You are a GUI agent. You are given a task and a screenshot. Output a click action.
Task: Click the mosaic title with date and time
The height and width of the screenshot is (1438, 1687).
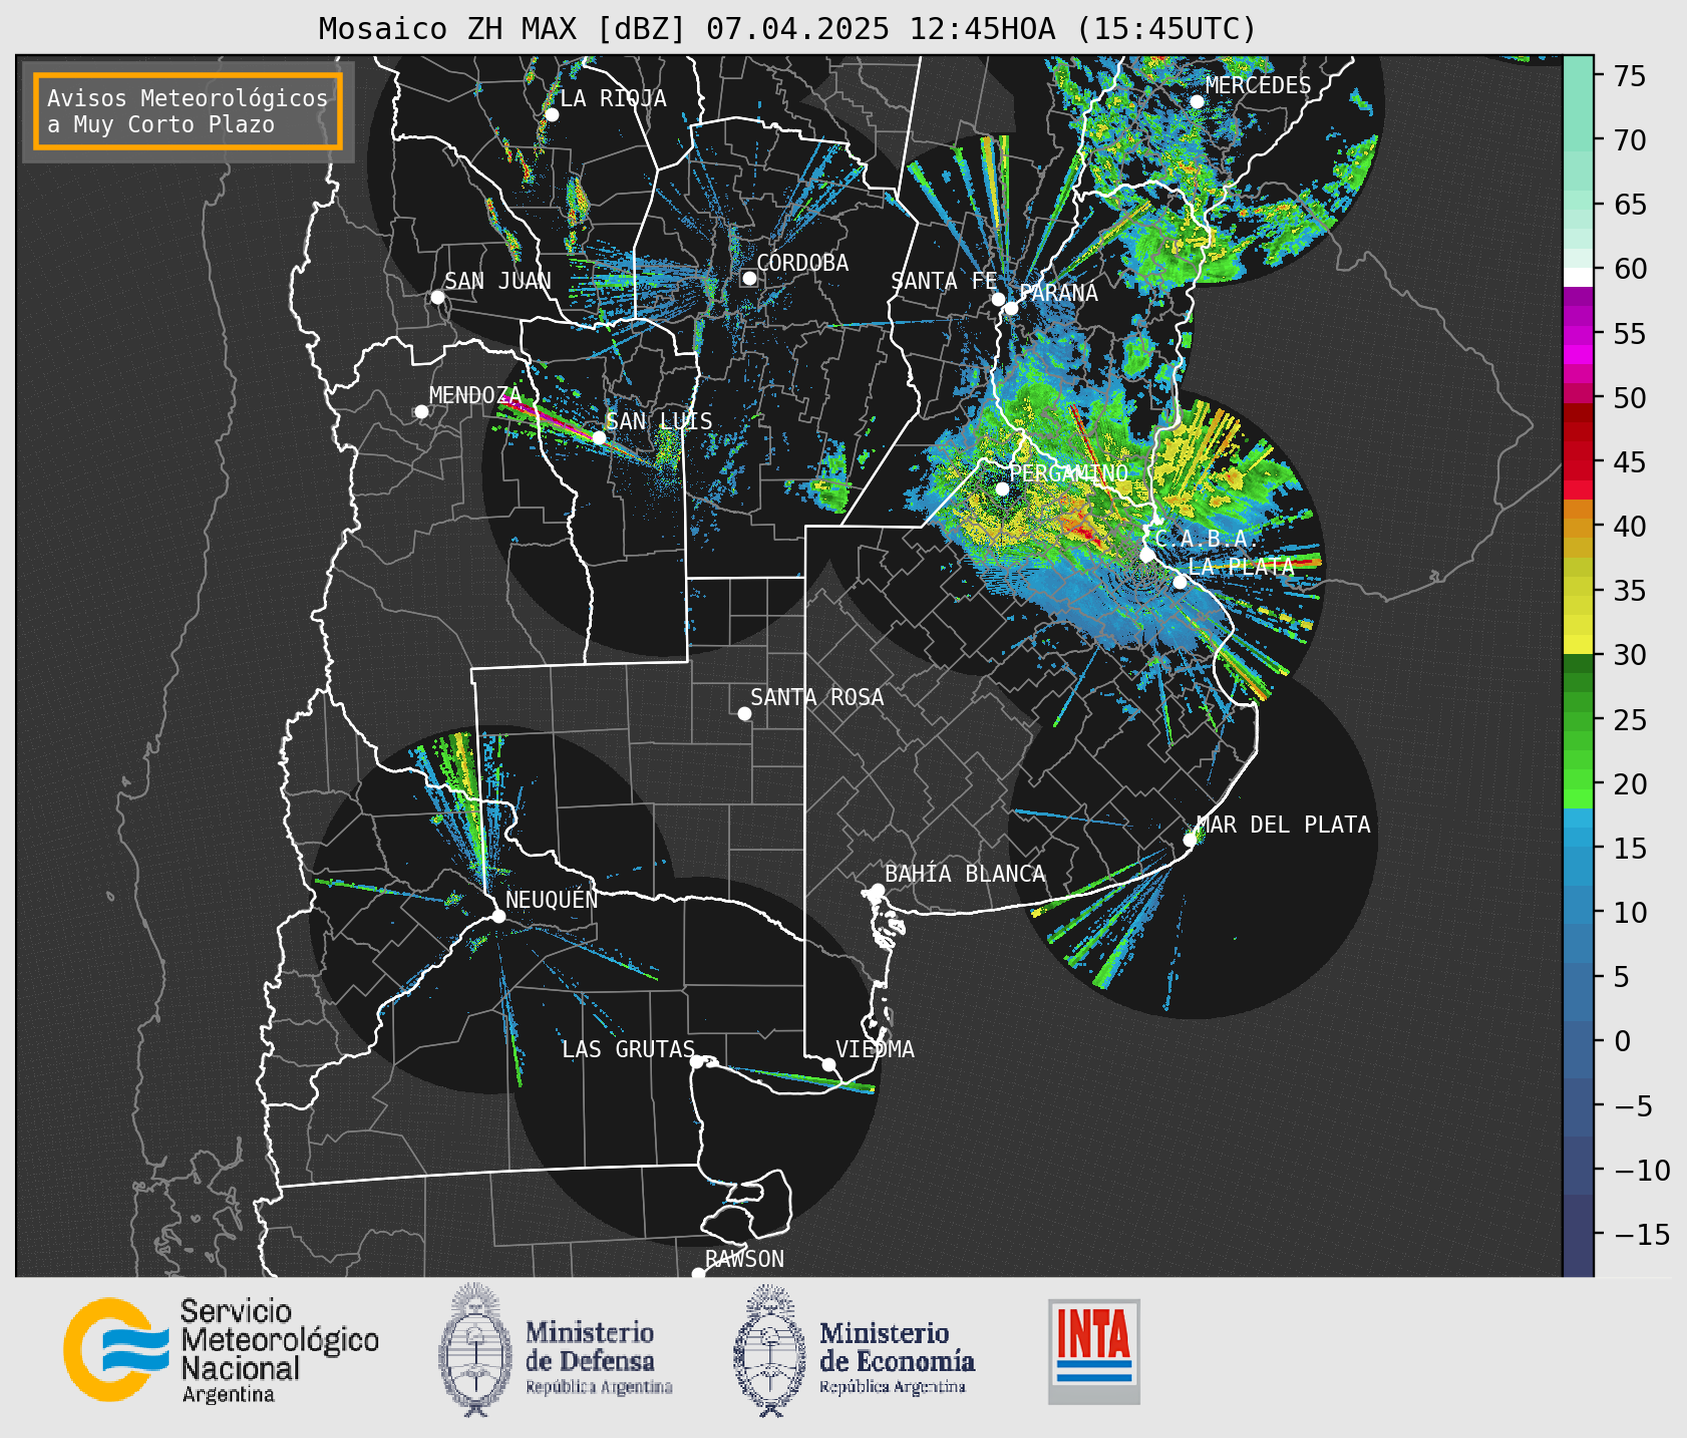click(787, 29)
